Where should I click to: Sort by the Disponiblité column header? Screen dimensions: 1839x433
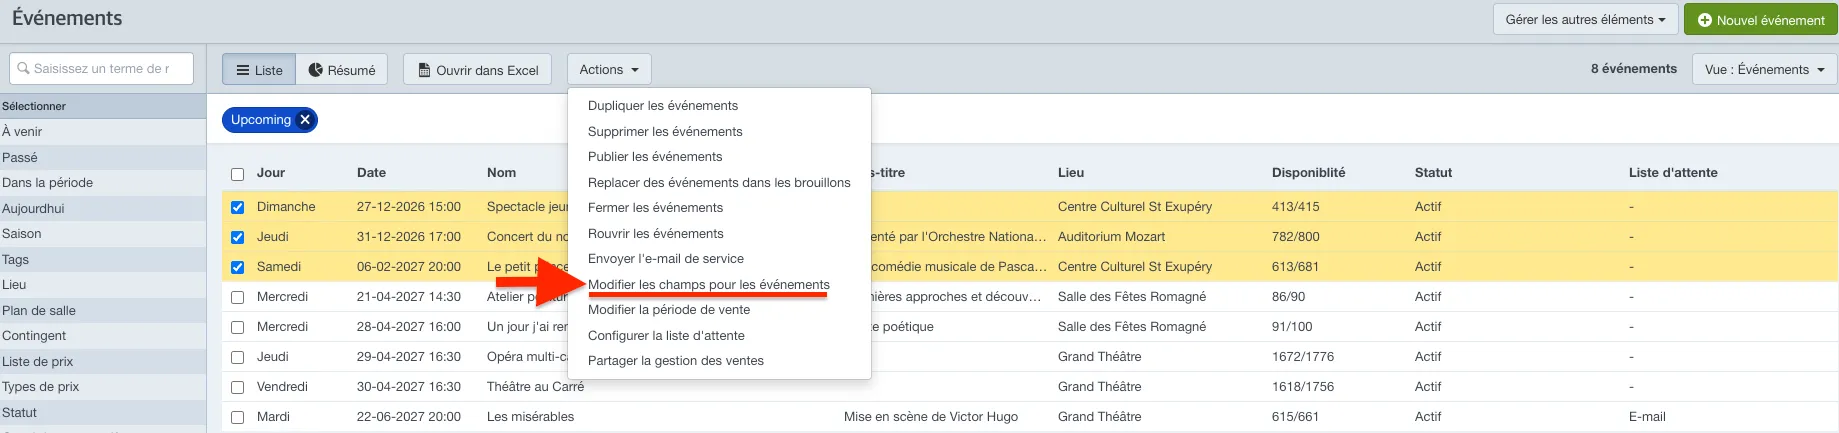pyautogui.click(x=1308, y=172)
